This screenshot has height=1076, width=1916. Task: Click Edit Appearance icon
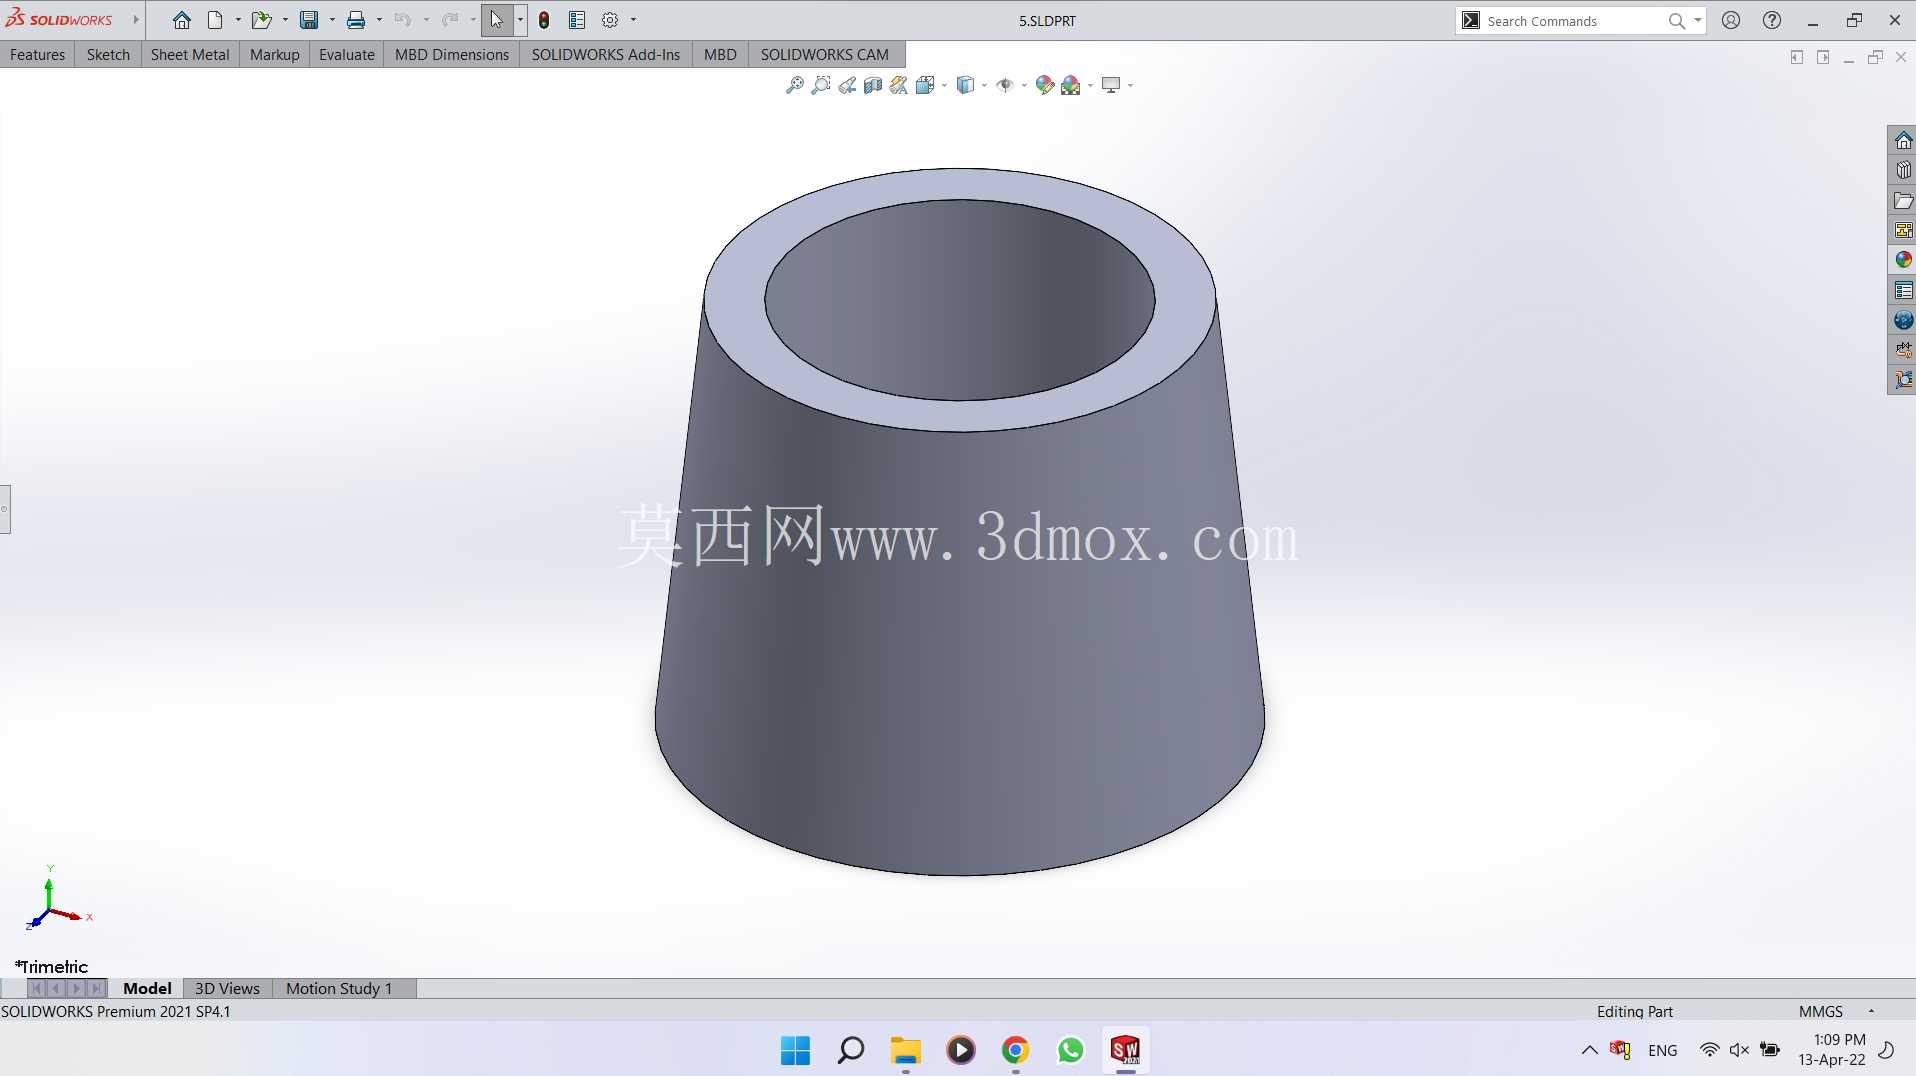tap(1045, 85)
